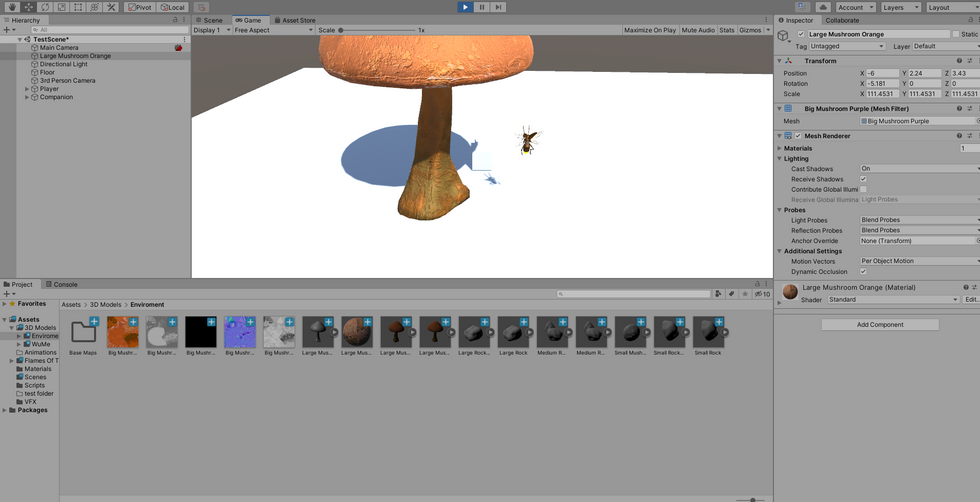Open the Tag Untagged dropdown

pos(848,46)
